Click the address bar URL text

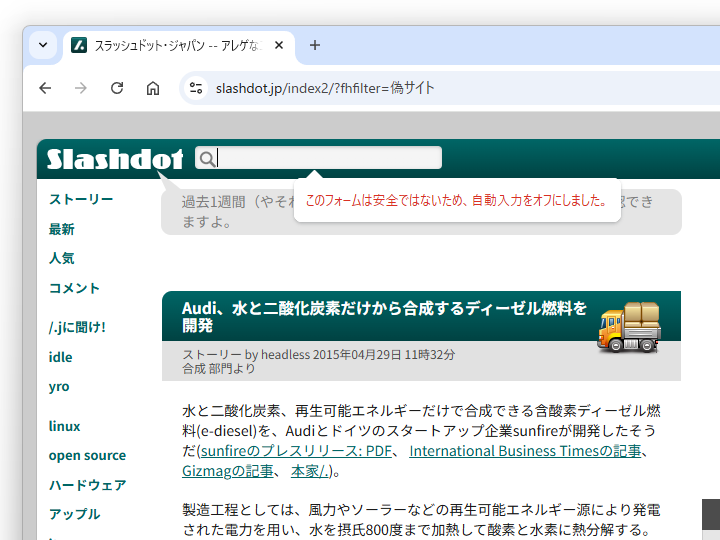(x=325, y=88)
